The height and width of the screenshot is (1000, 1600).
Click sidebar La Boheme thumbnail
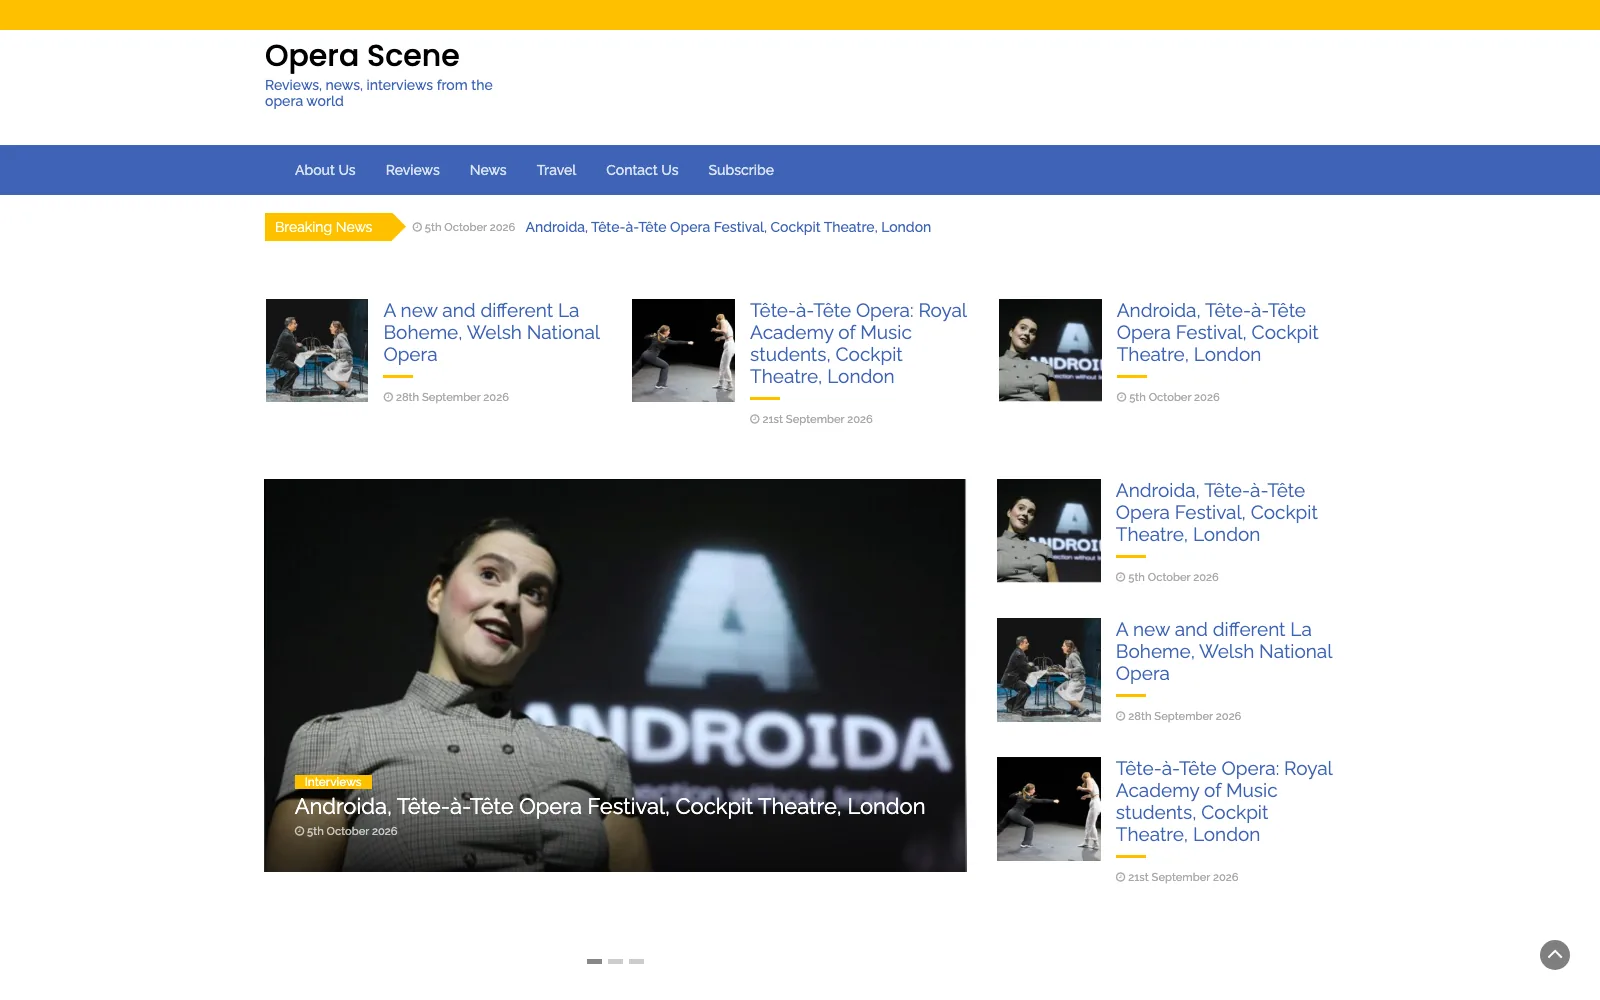click(x=1049, y=670)
